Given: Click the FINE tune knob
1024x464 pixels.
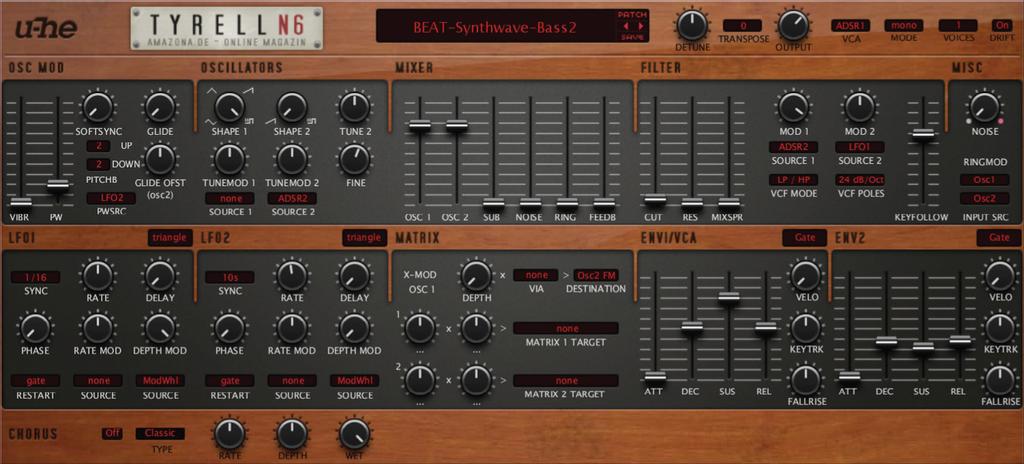Looking at the screenshot, I should 355,159.
